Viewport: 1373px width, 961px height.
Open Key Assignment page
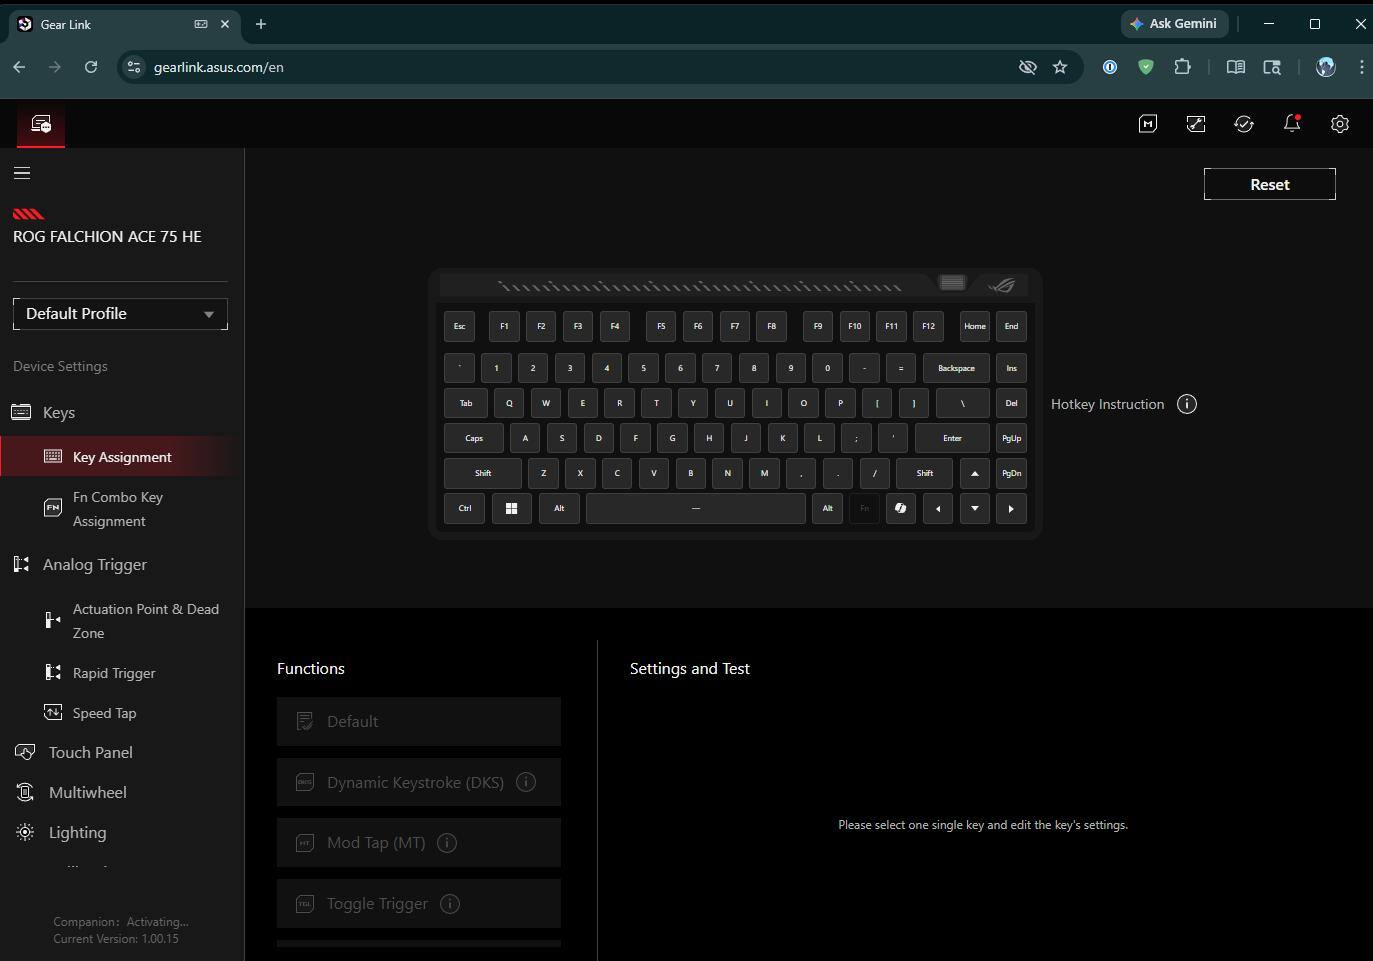[120, 457]
